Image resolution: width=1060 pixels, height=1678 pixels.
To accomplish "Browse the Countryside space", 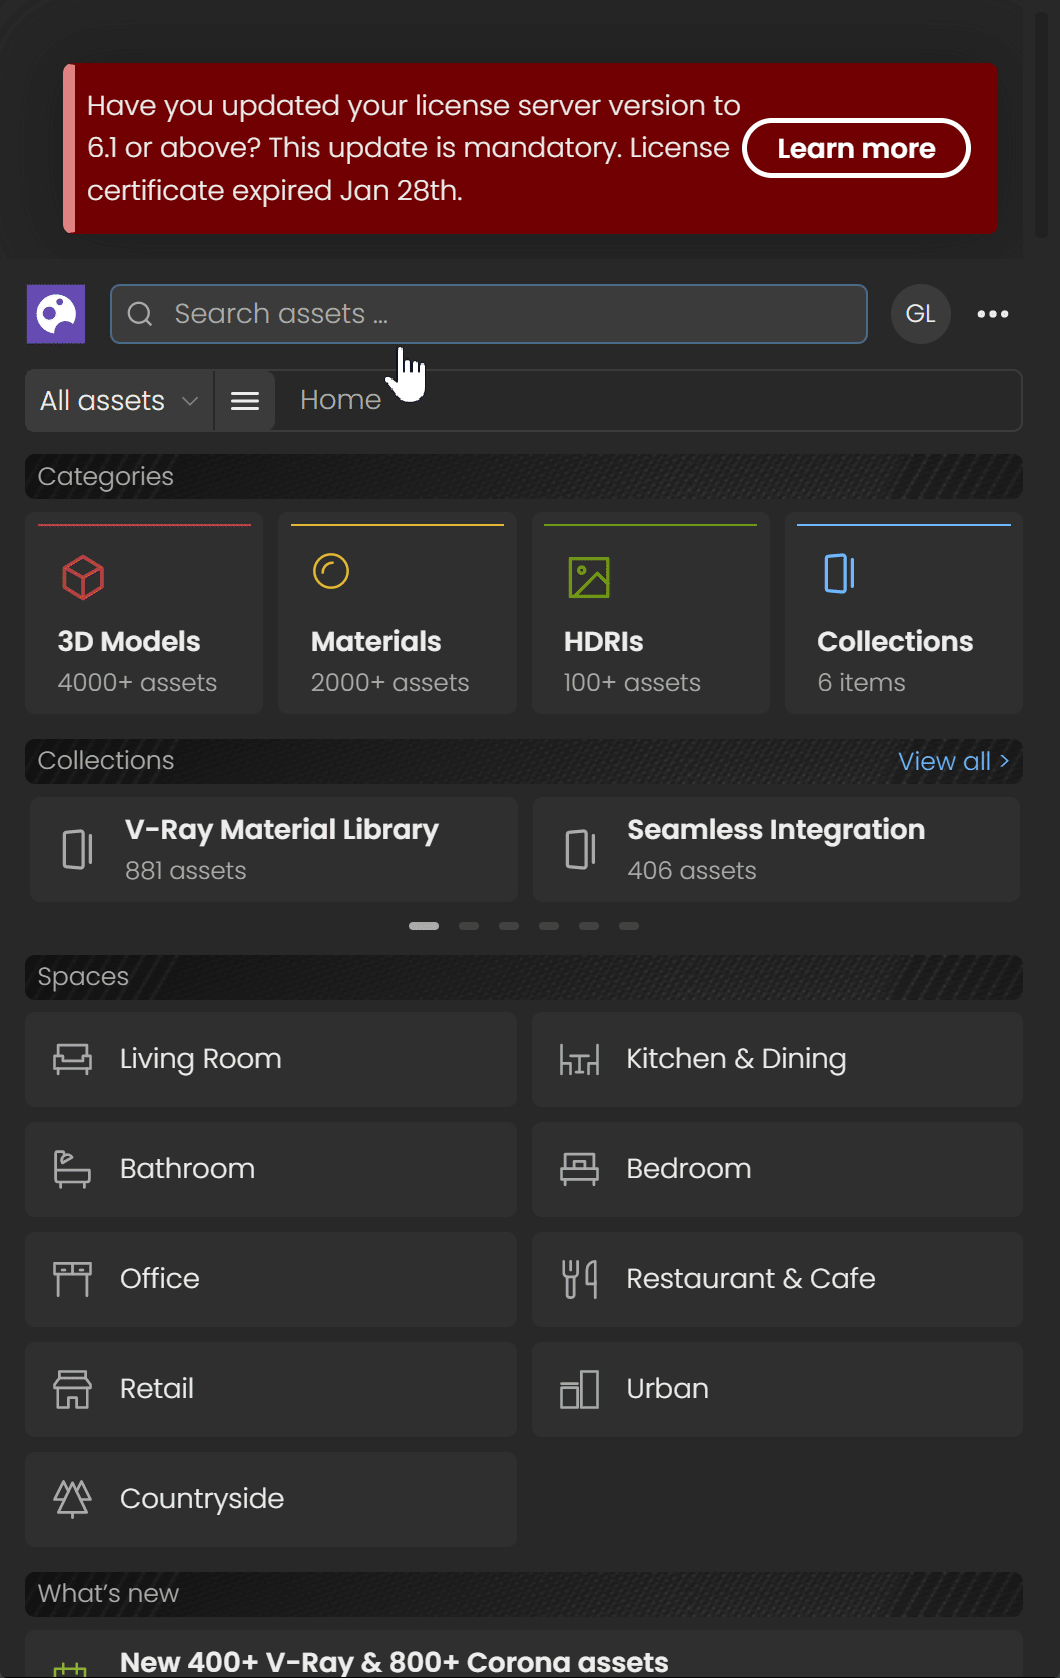I will (271, 1499).
